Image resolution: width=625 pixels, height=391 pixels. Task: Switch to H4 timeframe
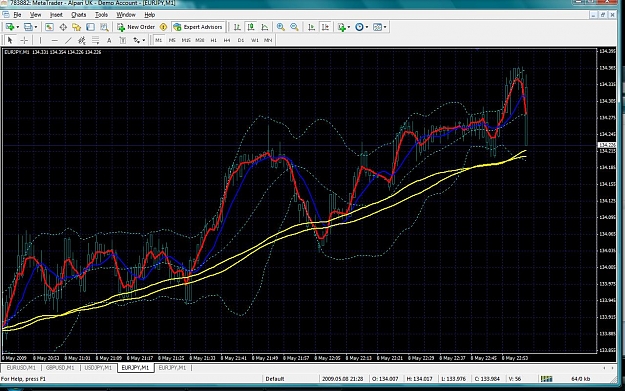coord(227,40)
